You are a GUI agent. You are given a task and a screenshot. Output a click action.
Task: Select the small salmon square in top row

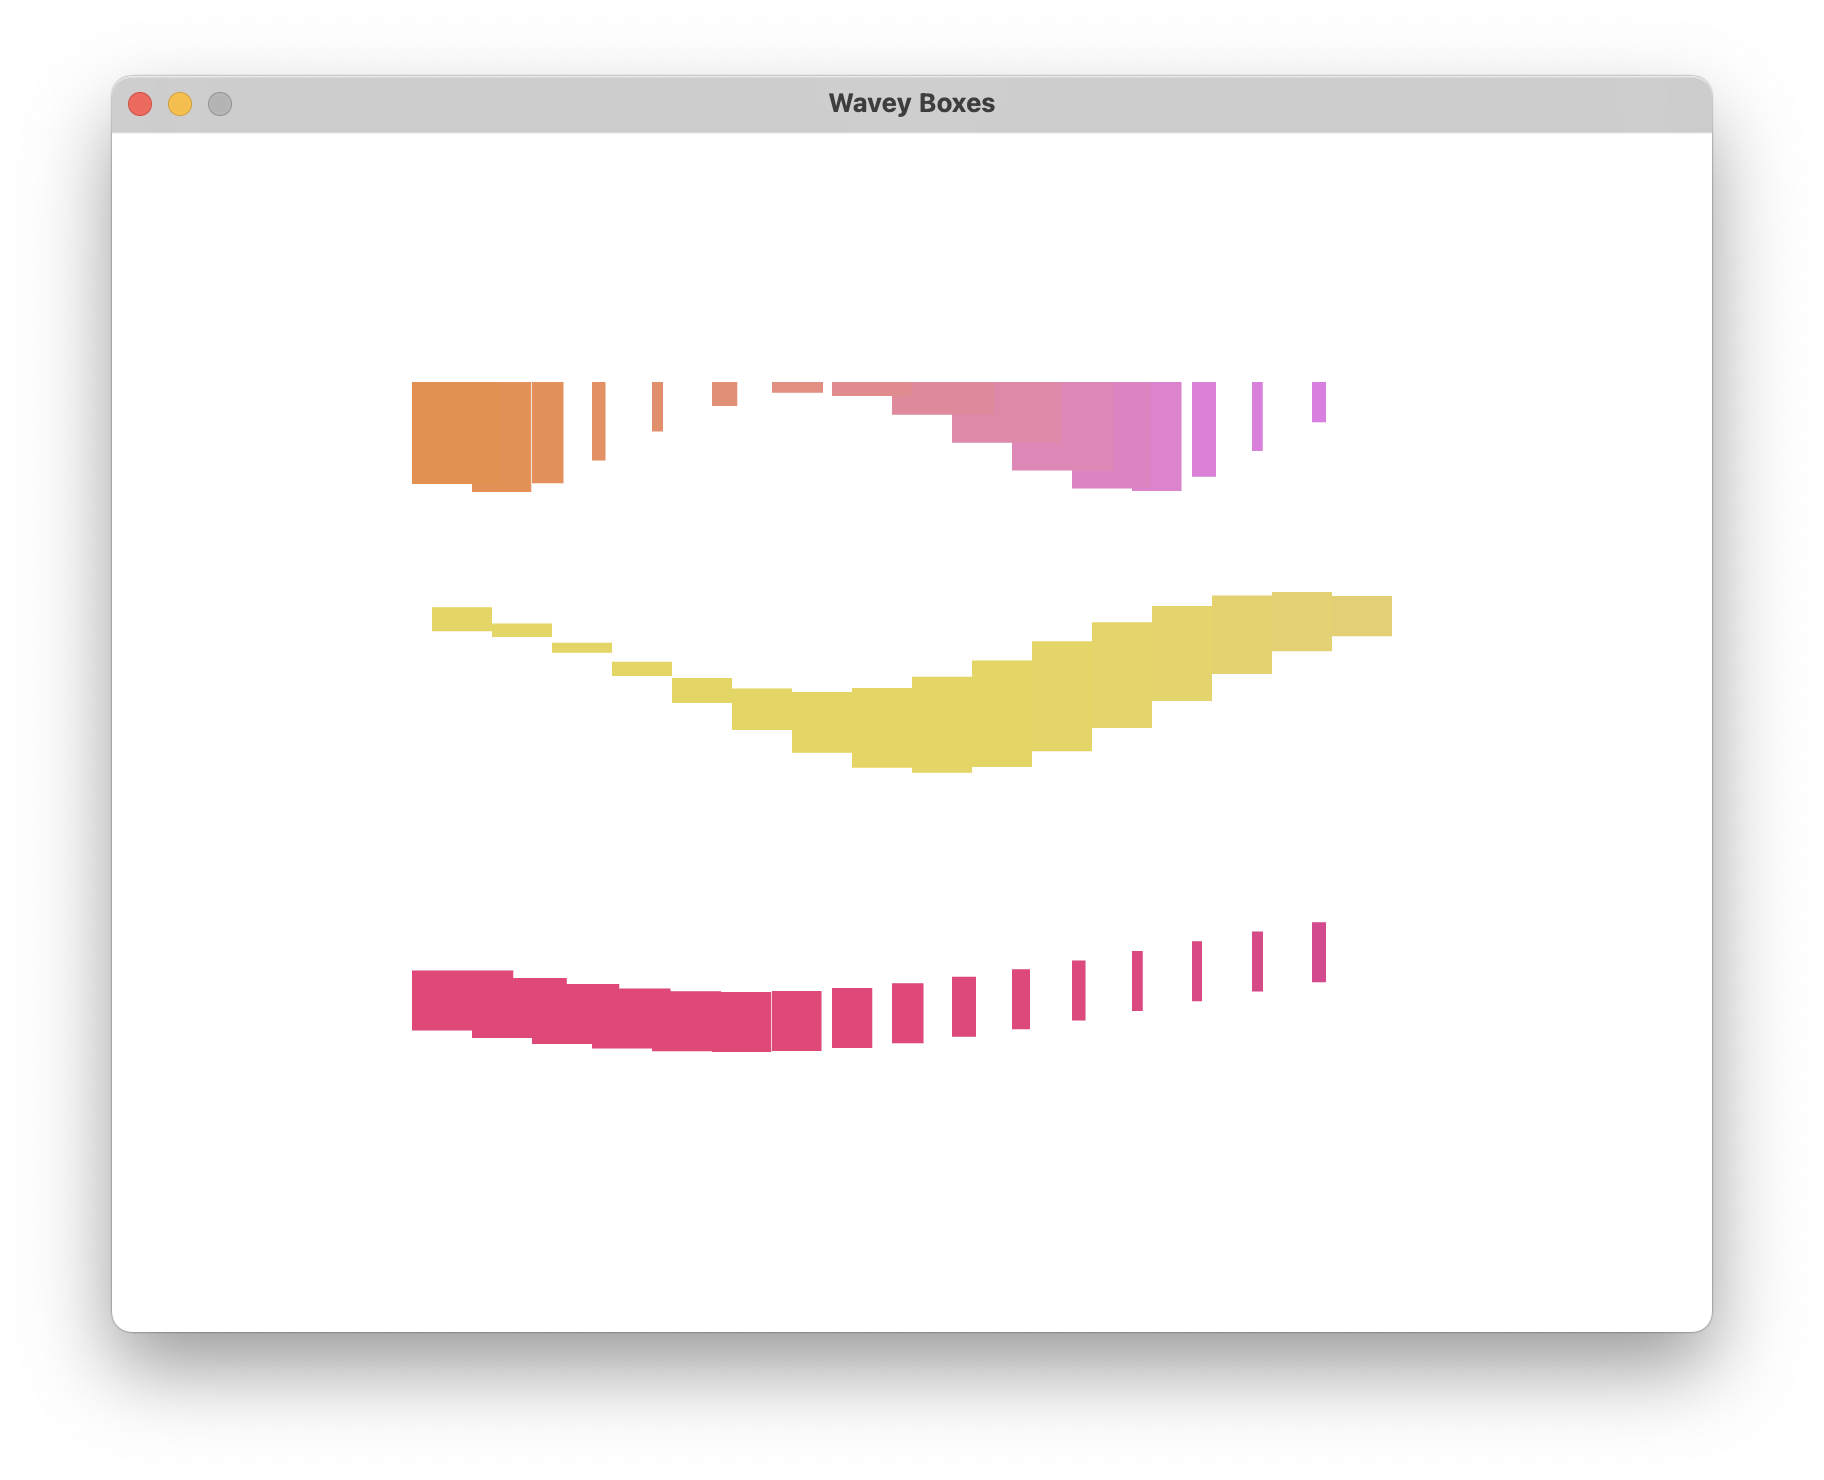tap(724, 394)
